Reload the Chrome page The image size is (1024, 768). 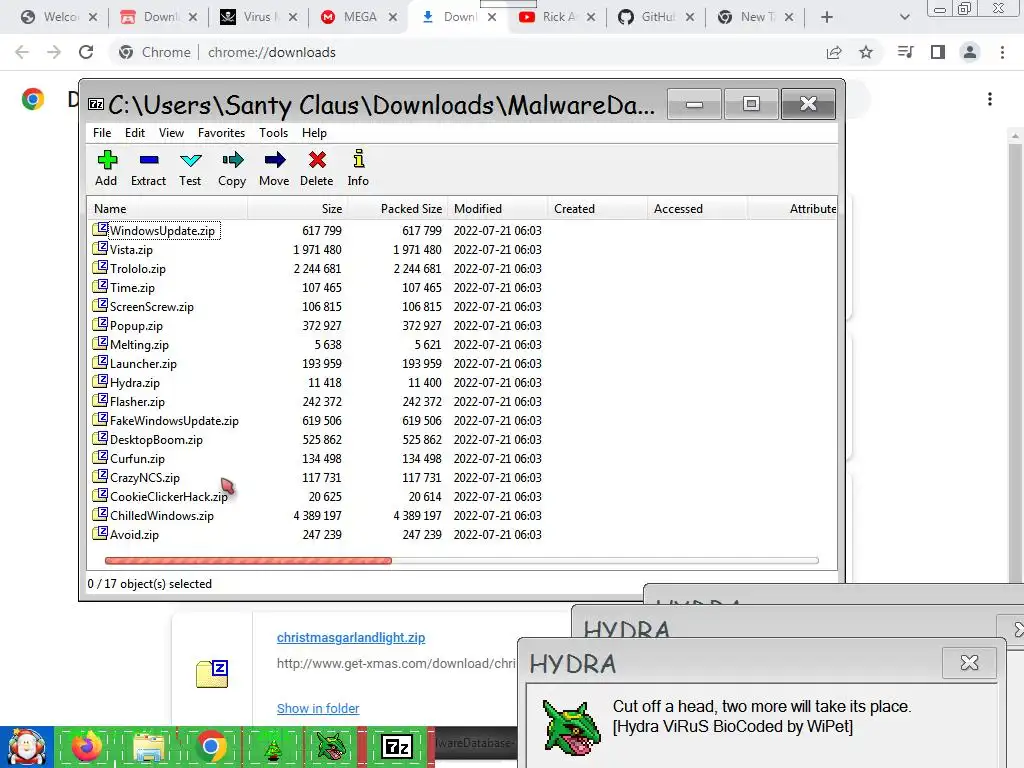click(86, 52)
